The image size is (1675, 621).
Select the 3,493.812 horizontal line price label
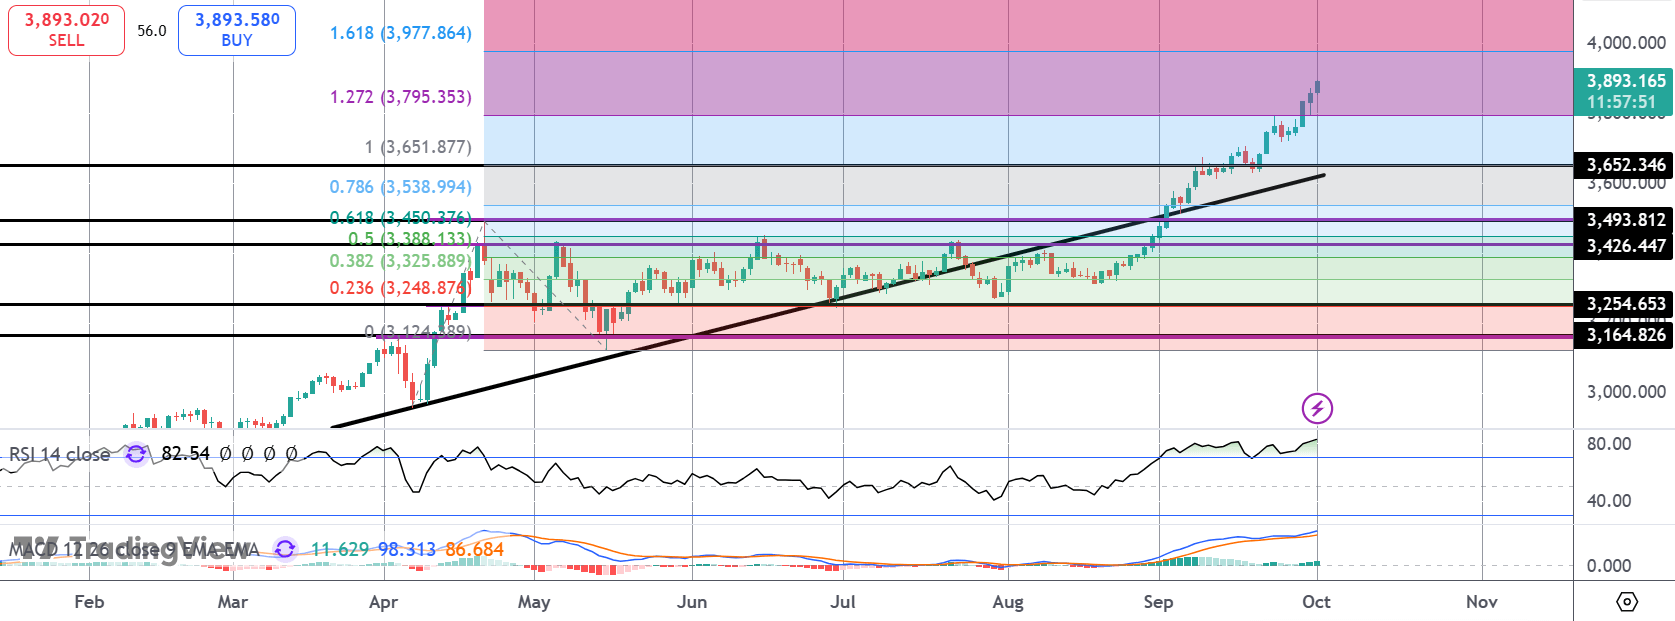click(x=1625, y=220)
